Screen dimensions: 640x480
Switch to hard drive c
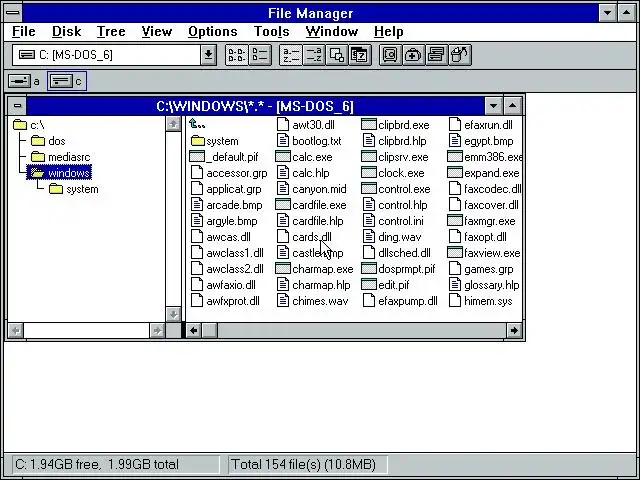click(x=67, y=81)
